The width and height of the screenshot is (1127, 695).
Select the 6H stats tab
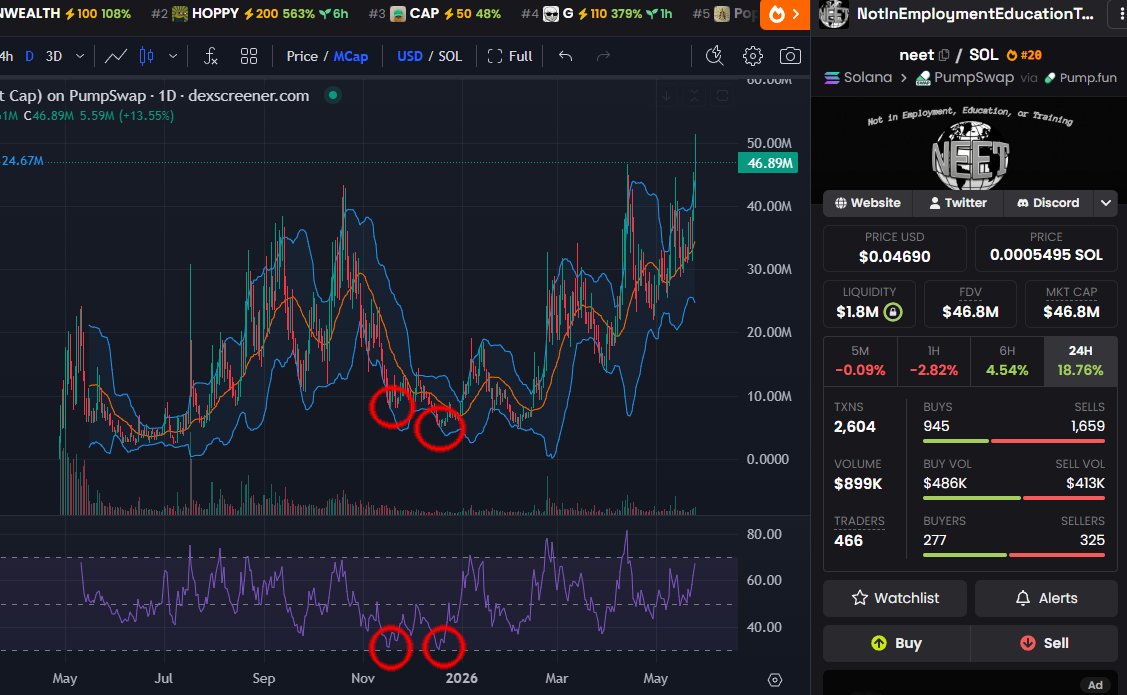pyautogui.click(x=1006, y=361)
